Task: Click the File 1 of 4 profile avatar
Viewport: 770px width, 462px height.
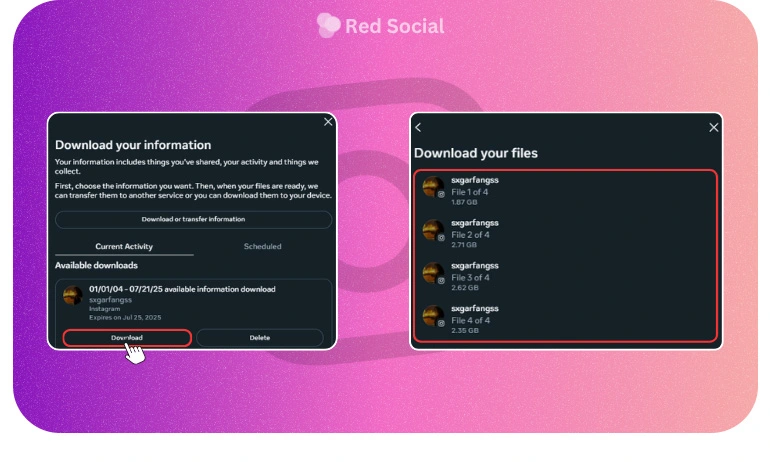Action: tap(432, 187)
